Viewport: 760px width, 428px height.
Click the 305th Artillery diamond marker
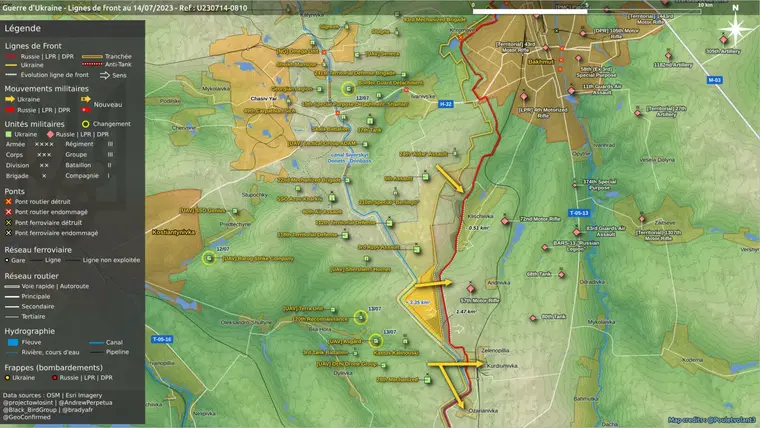[x=724, y=40]
